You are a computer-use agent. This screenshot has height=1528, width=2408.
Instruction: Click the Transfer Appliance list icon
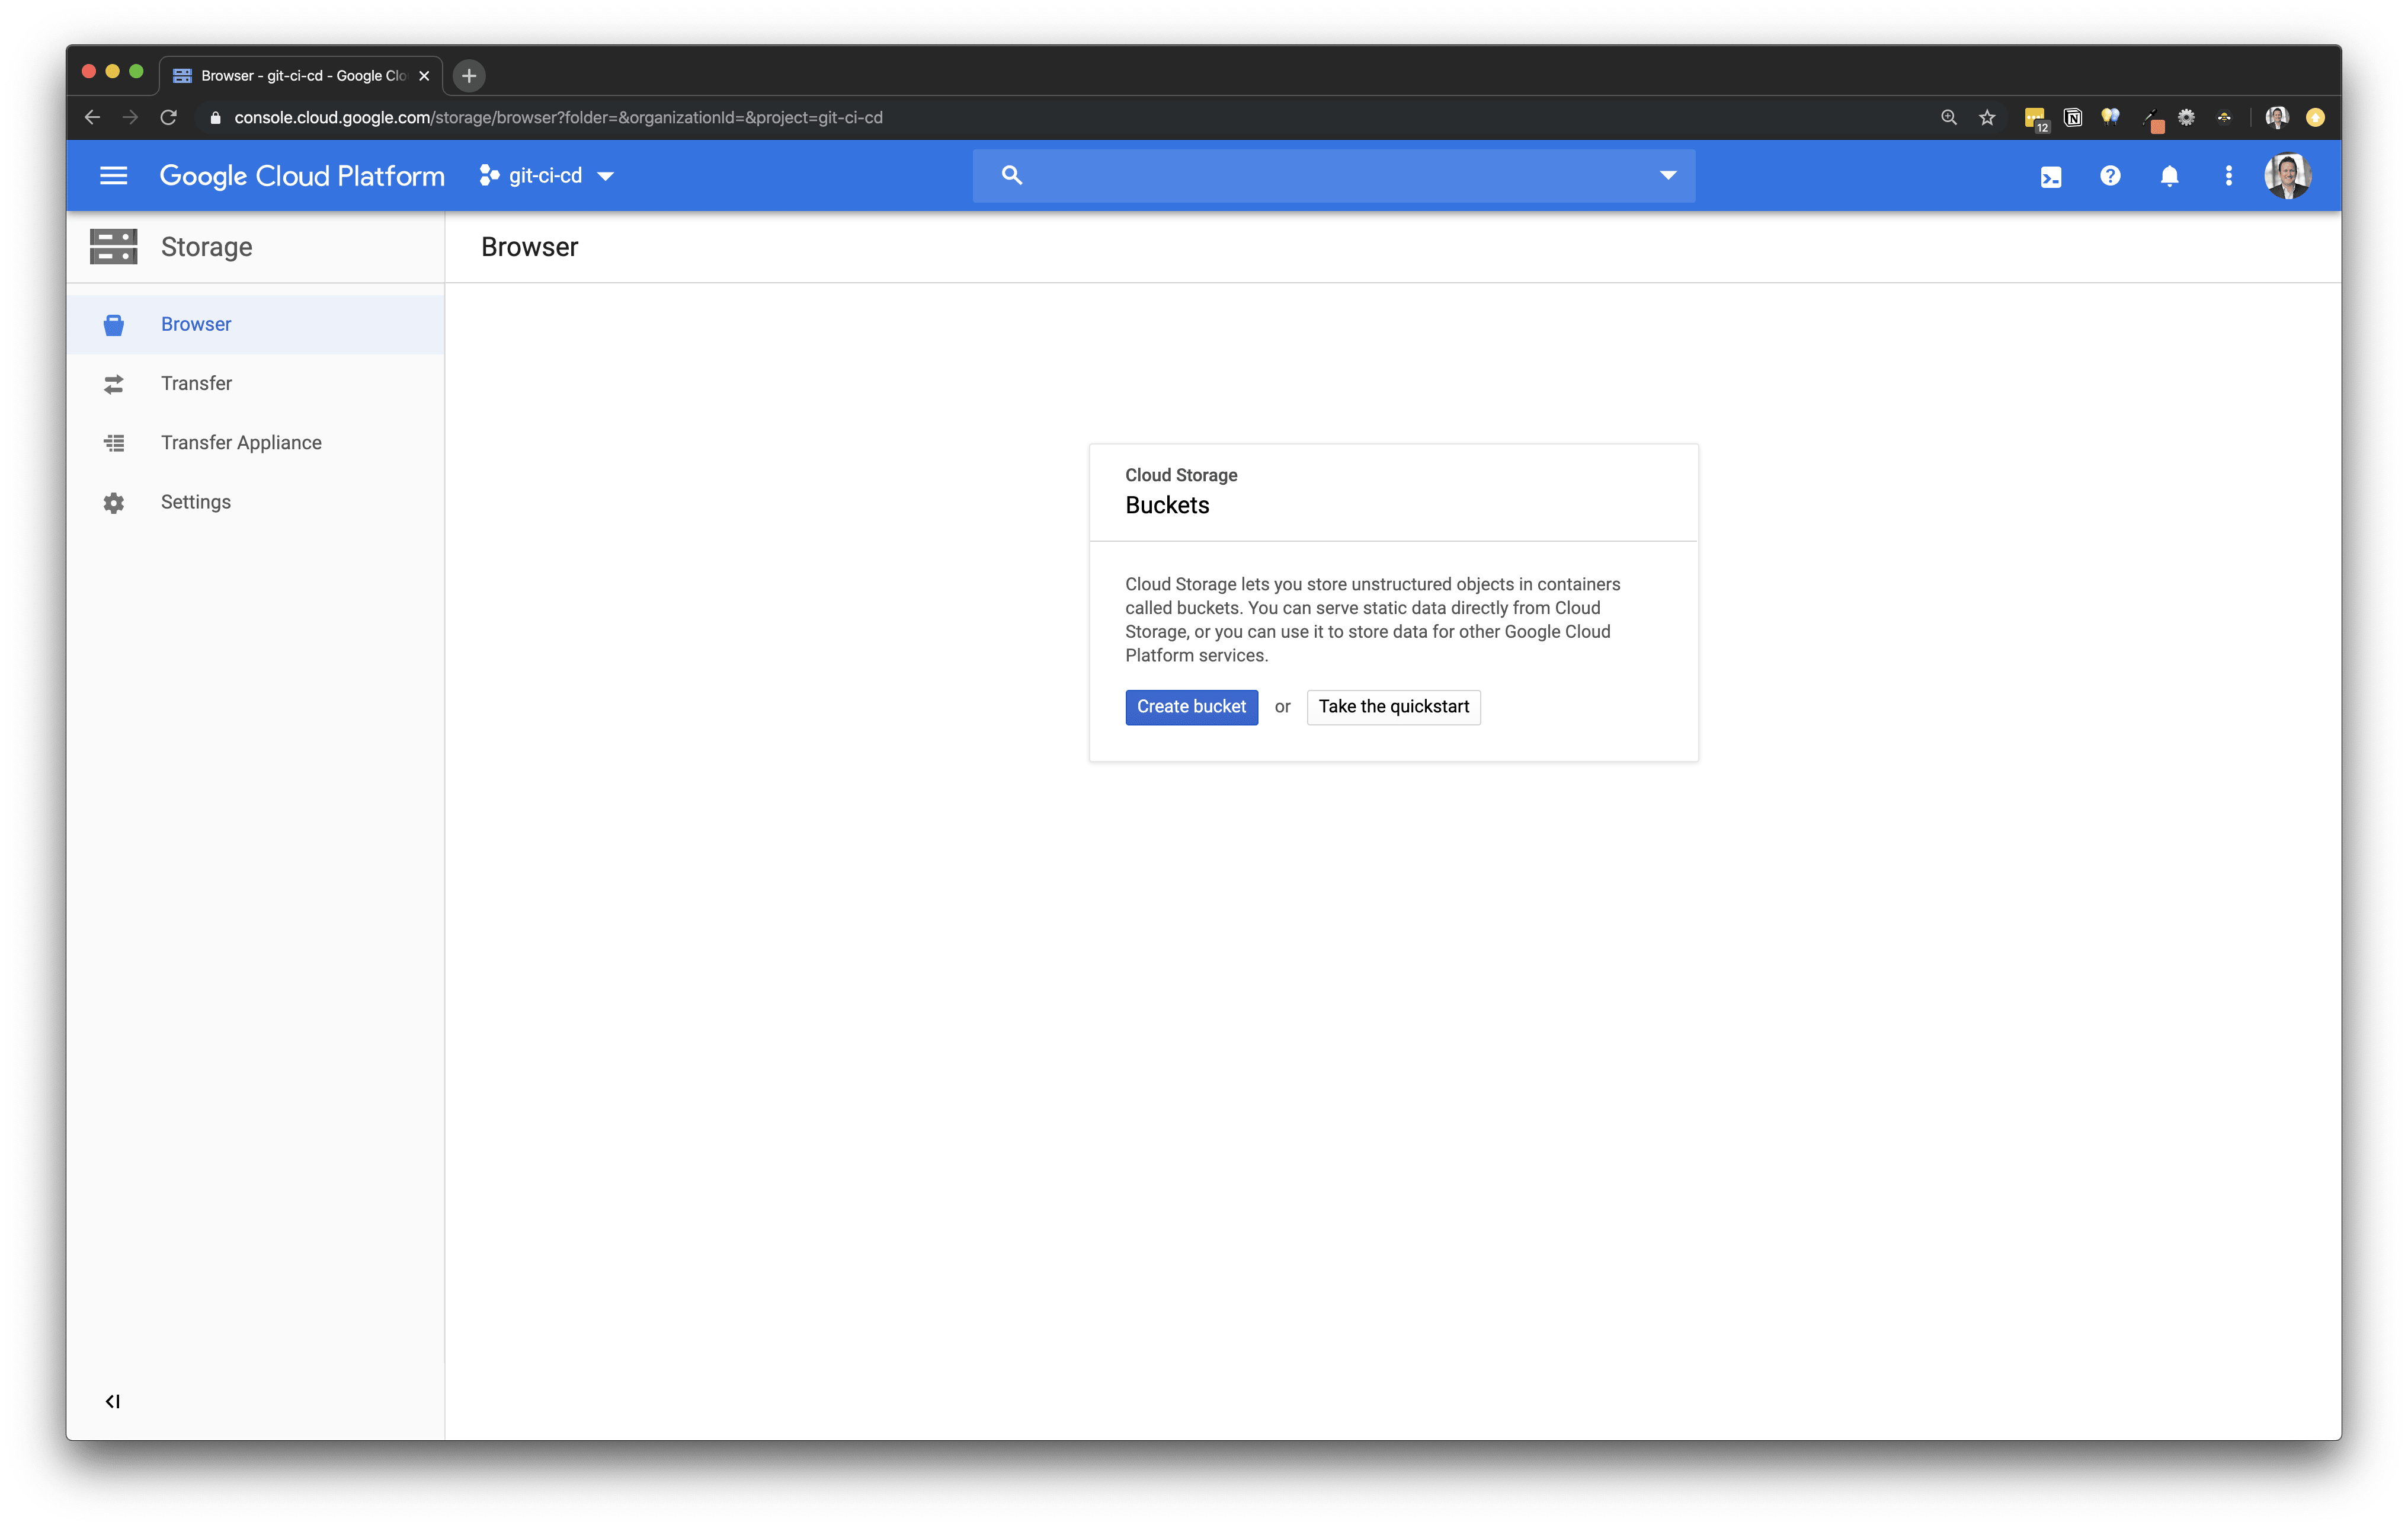click(114, 443)
